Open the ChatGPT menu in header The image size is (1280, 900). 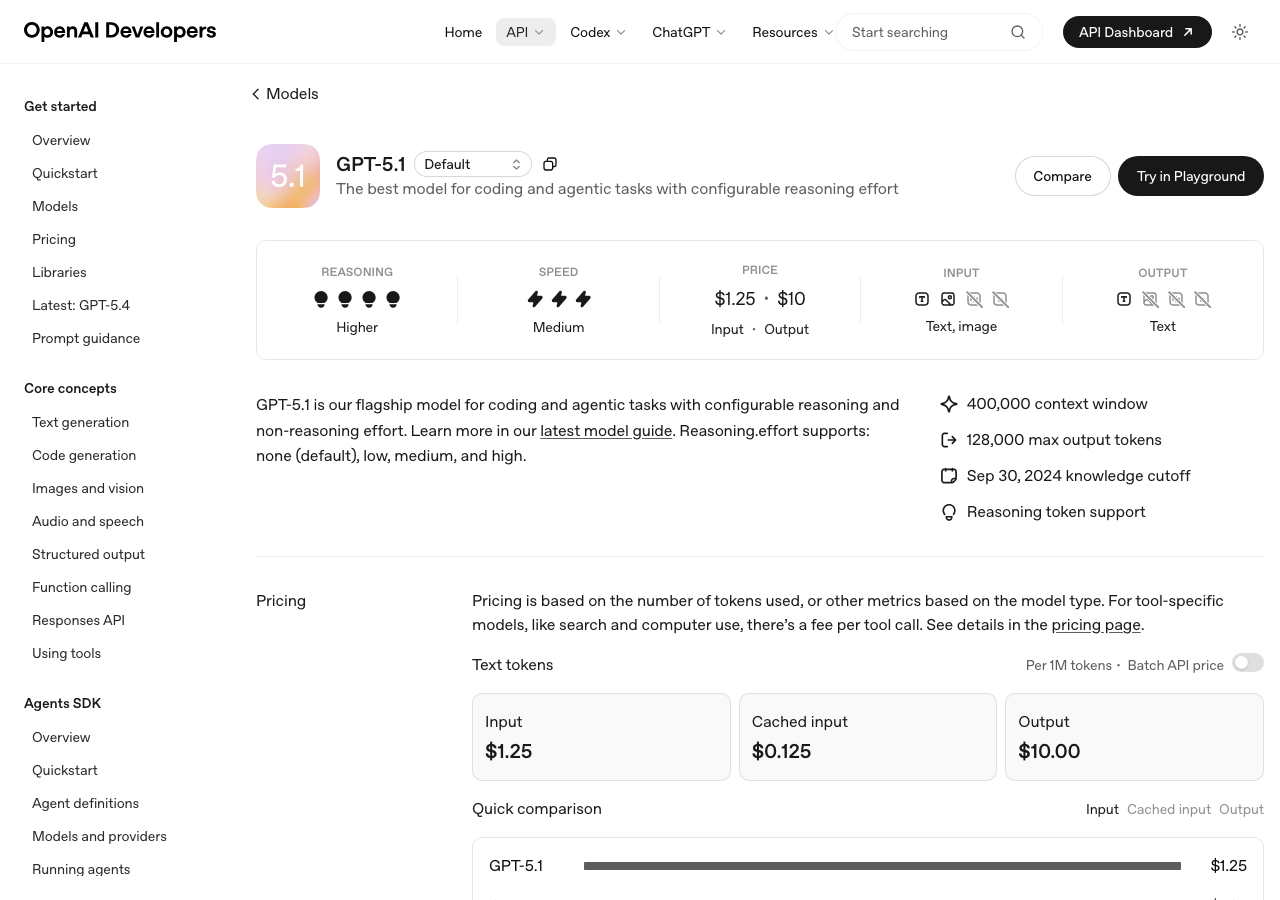click(x=689, y=32)
